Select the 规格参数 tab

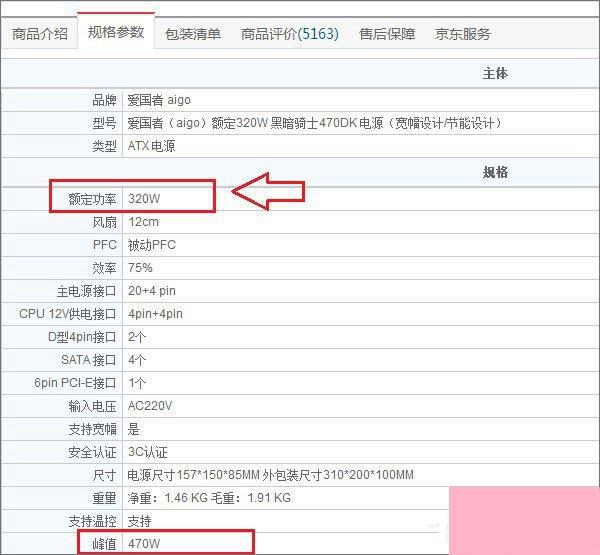coord(116,32)
